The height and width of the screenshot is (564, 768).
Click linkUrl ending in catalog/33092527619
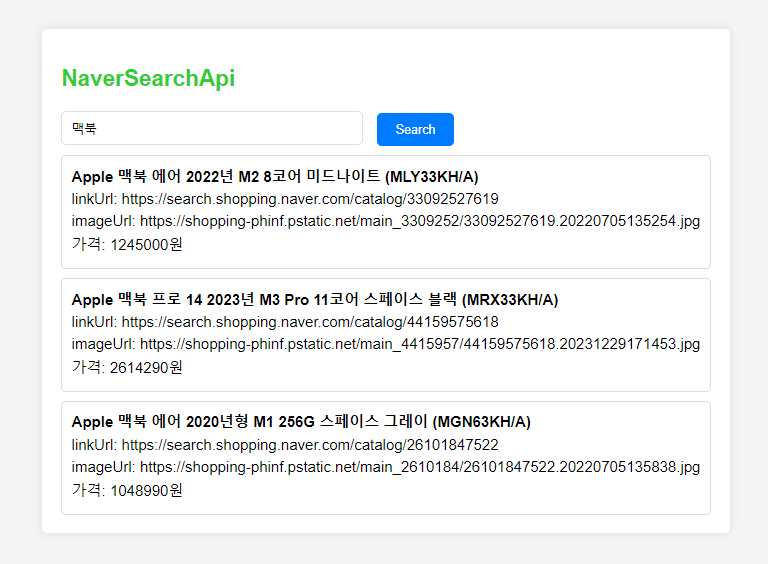tap(285, 199)
